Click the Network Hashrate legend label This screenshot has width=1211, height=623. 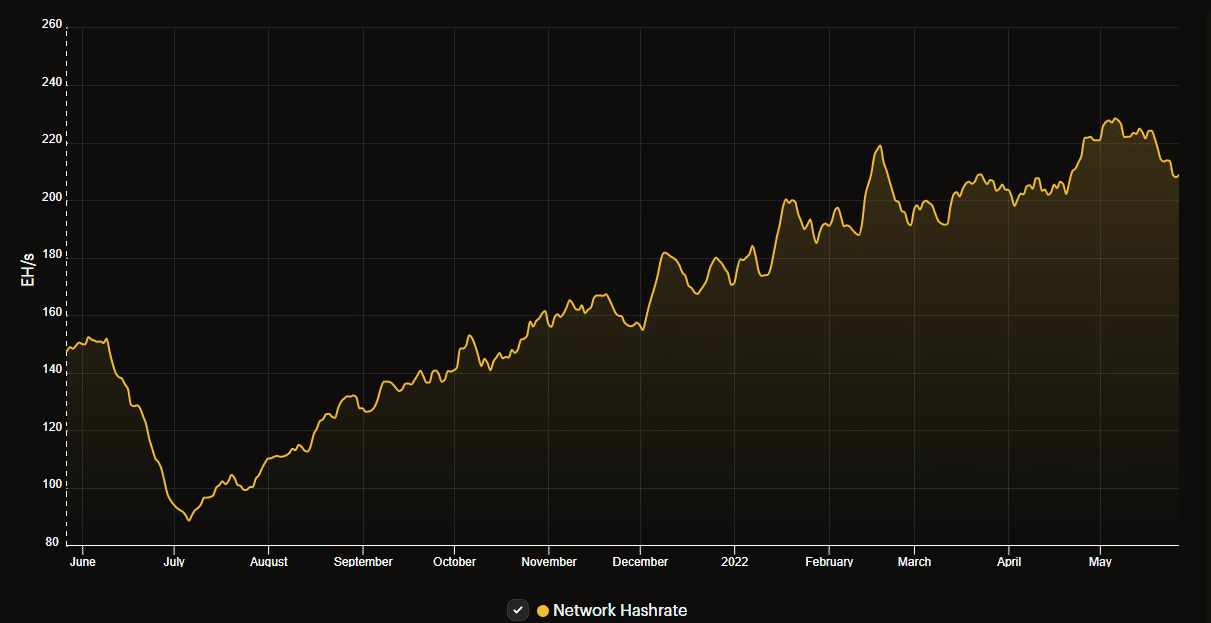click(620, 610)
